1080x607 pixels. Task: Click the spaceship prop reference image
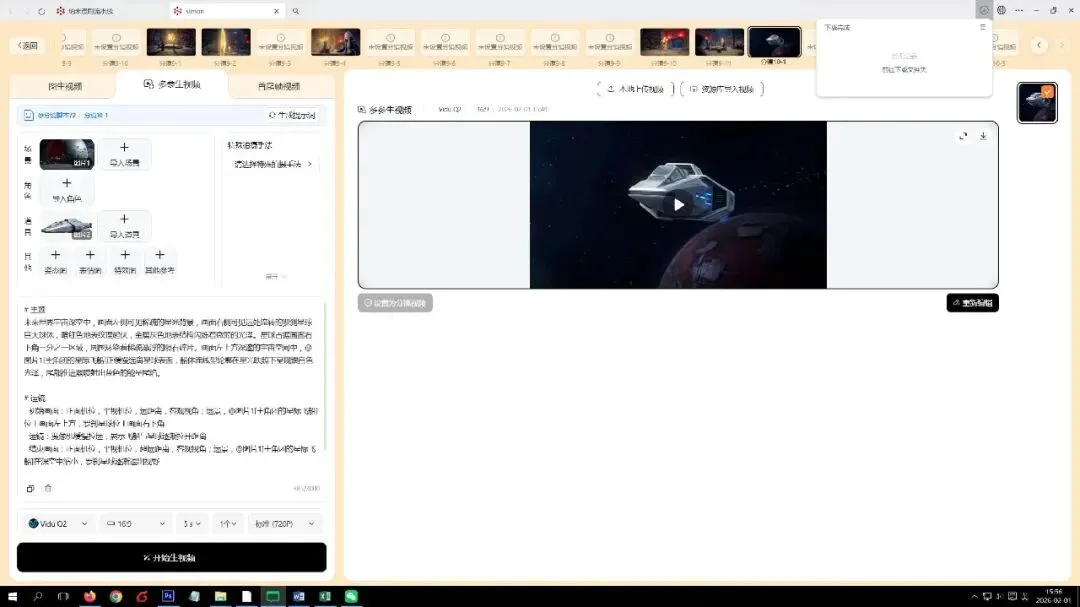[x=67, y=226]
